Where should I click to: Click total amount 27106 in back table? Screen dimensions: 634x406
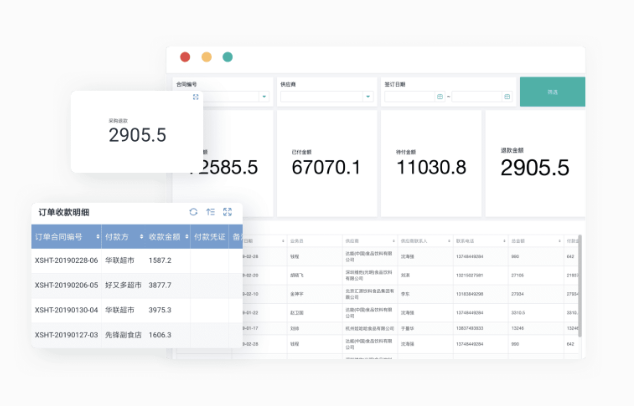(517, 275)
